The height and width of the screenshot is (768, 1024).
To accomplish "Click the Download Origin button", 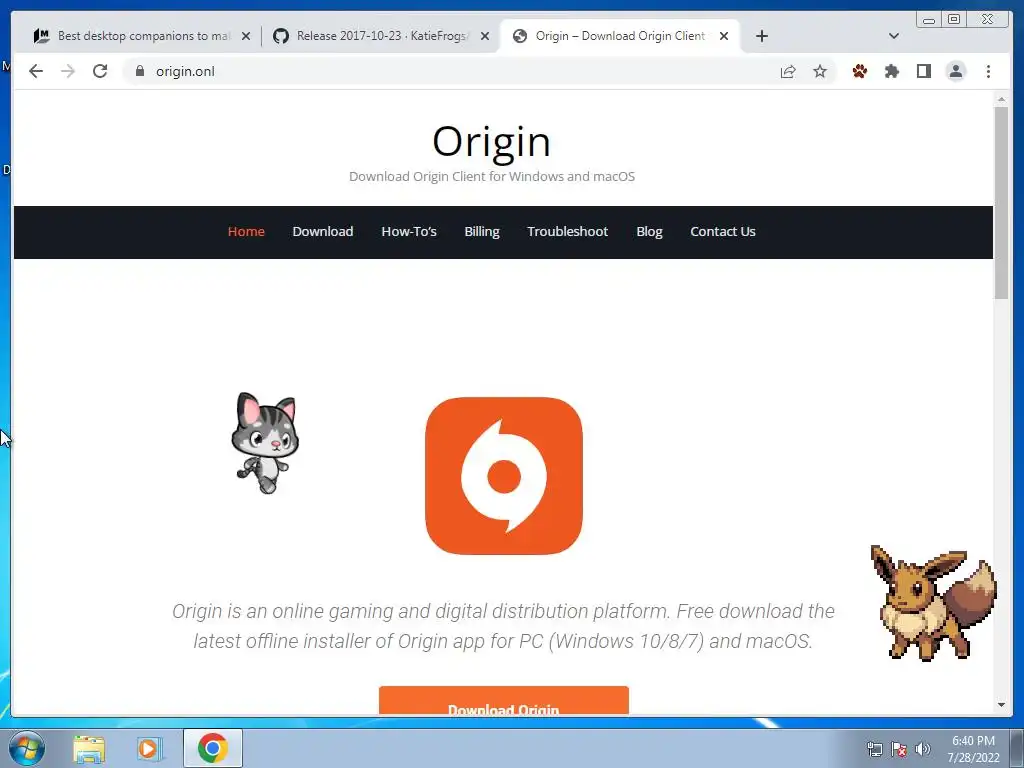I will point(504,701).
